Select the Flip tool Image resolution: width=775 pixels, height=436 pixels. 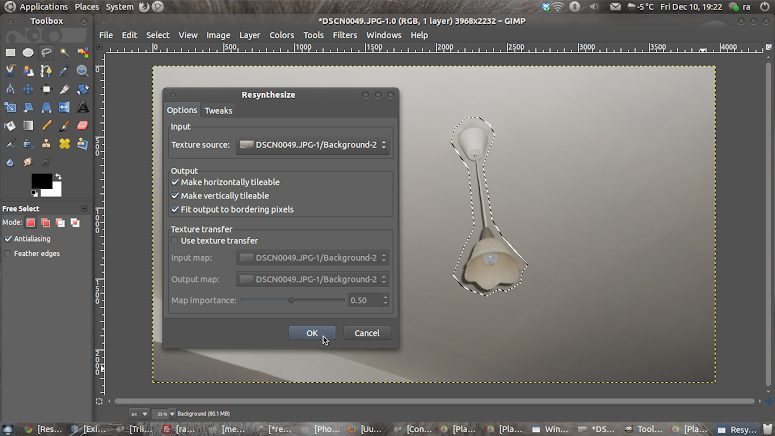point(64,107)
